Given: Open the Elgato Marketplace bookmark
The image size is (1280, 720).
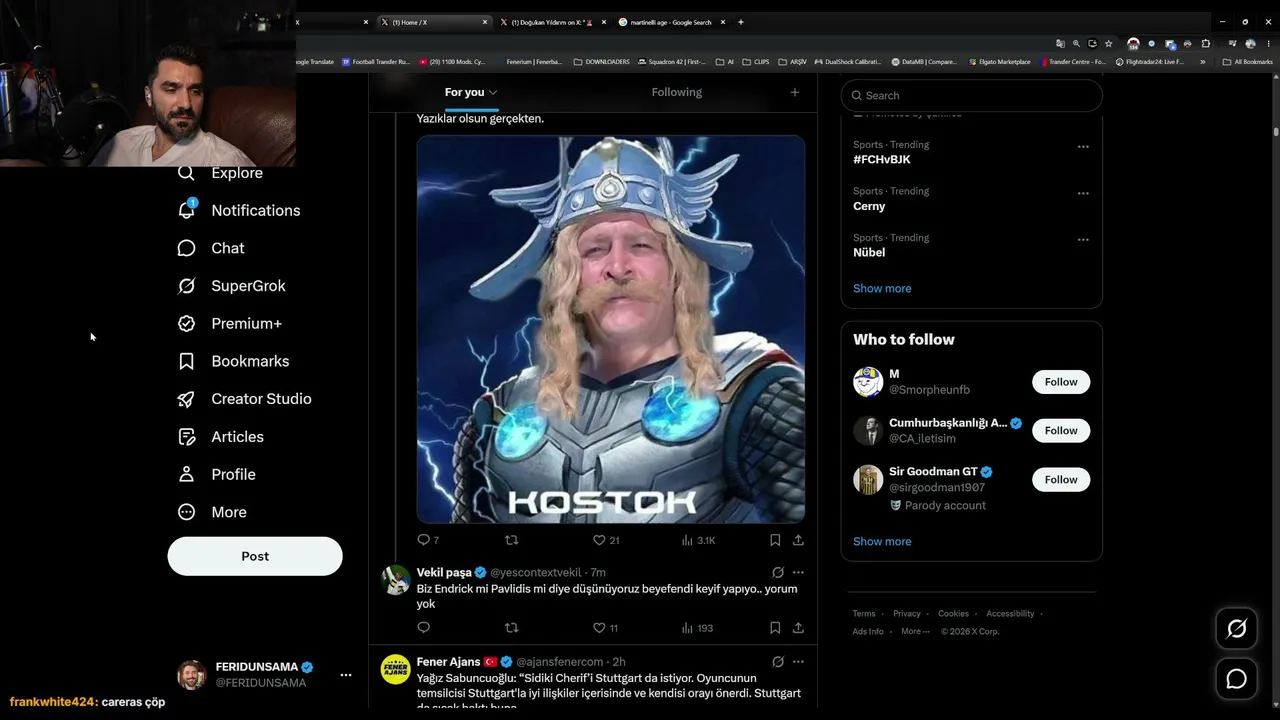Looking at the screenshot, I should point(1000,62).
